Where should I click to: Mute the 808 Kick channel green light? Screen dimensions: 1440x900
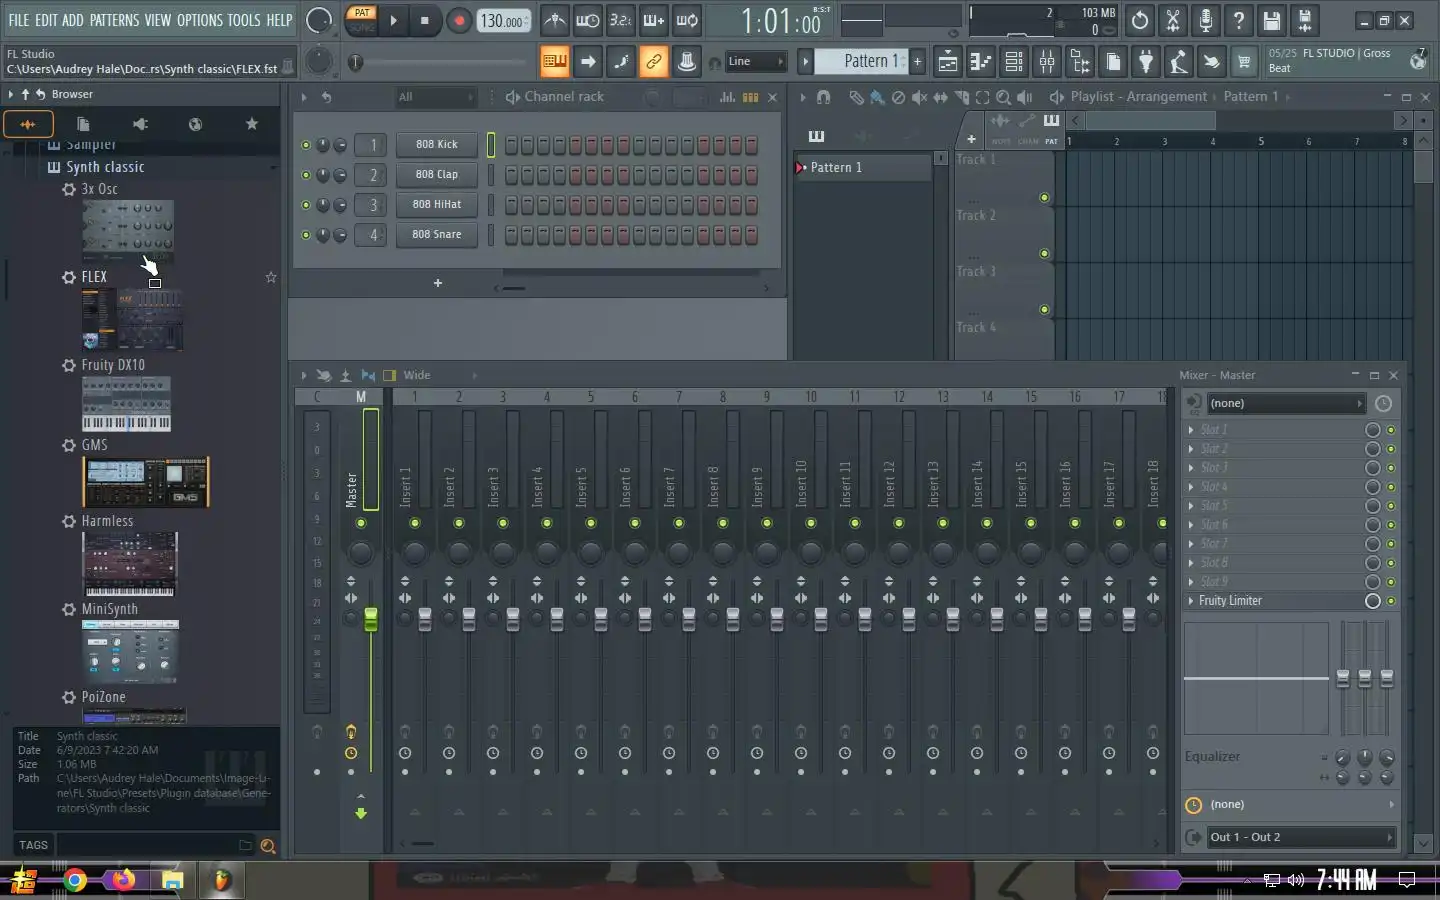pyautogui.click(x=306, y=145)
